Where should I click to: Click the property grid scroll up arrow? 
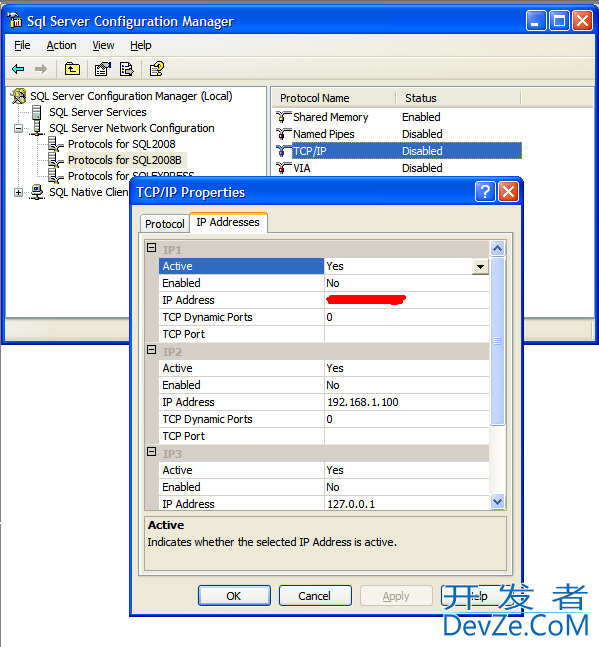coord(498,248)
